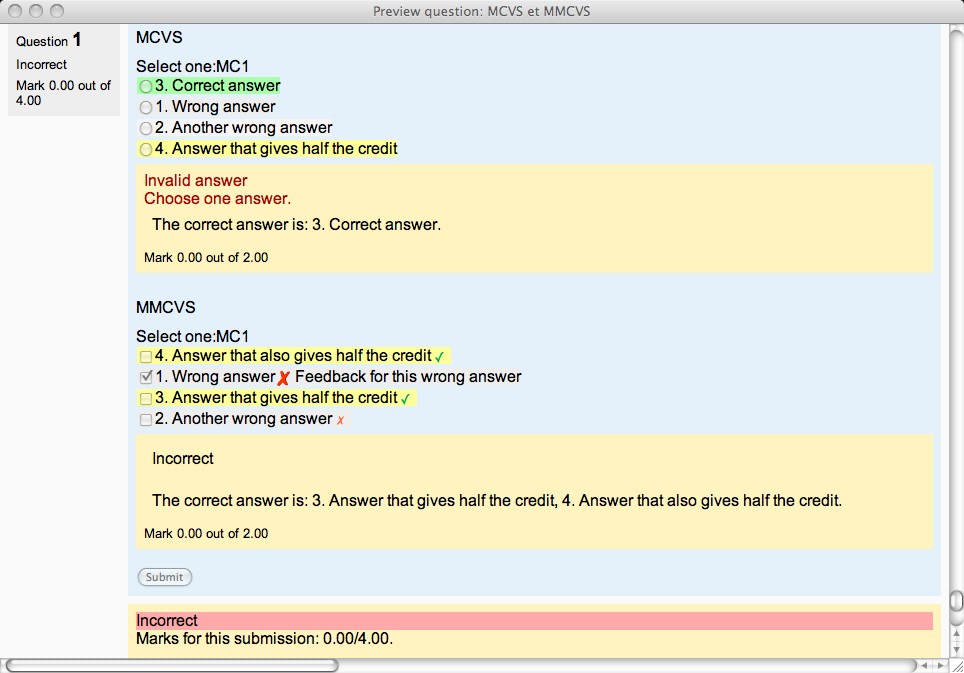Viewport: 964px width, 673px height.
Task: Click 'Incorrect' in the MMCVS feedback box
Action: coord(183,459)
